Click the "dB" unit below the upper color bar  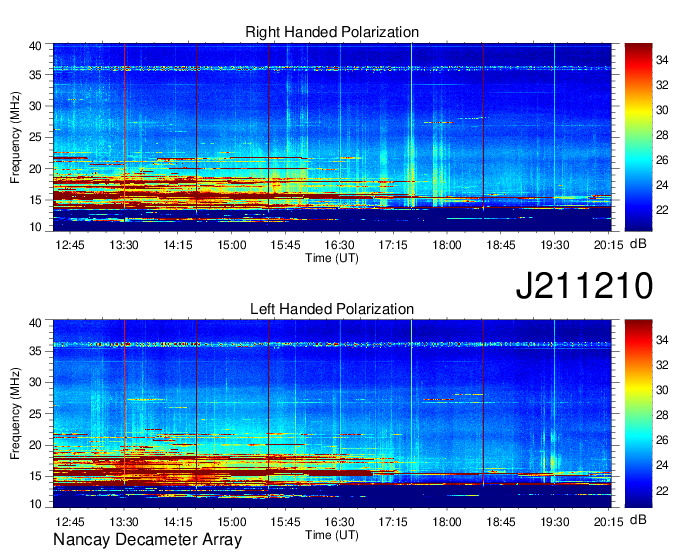point(638,244)
